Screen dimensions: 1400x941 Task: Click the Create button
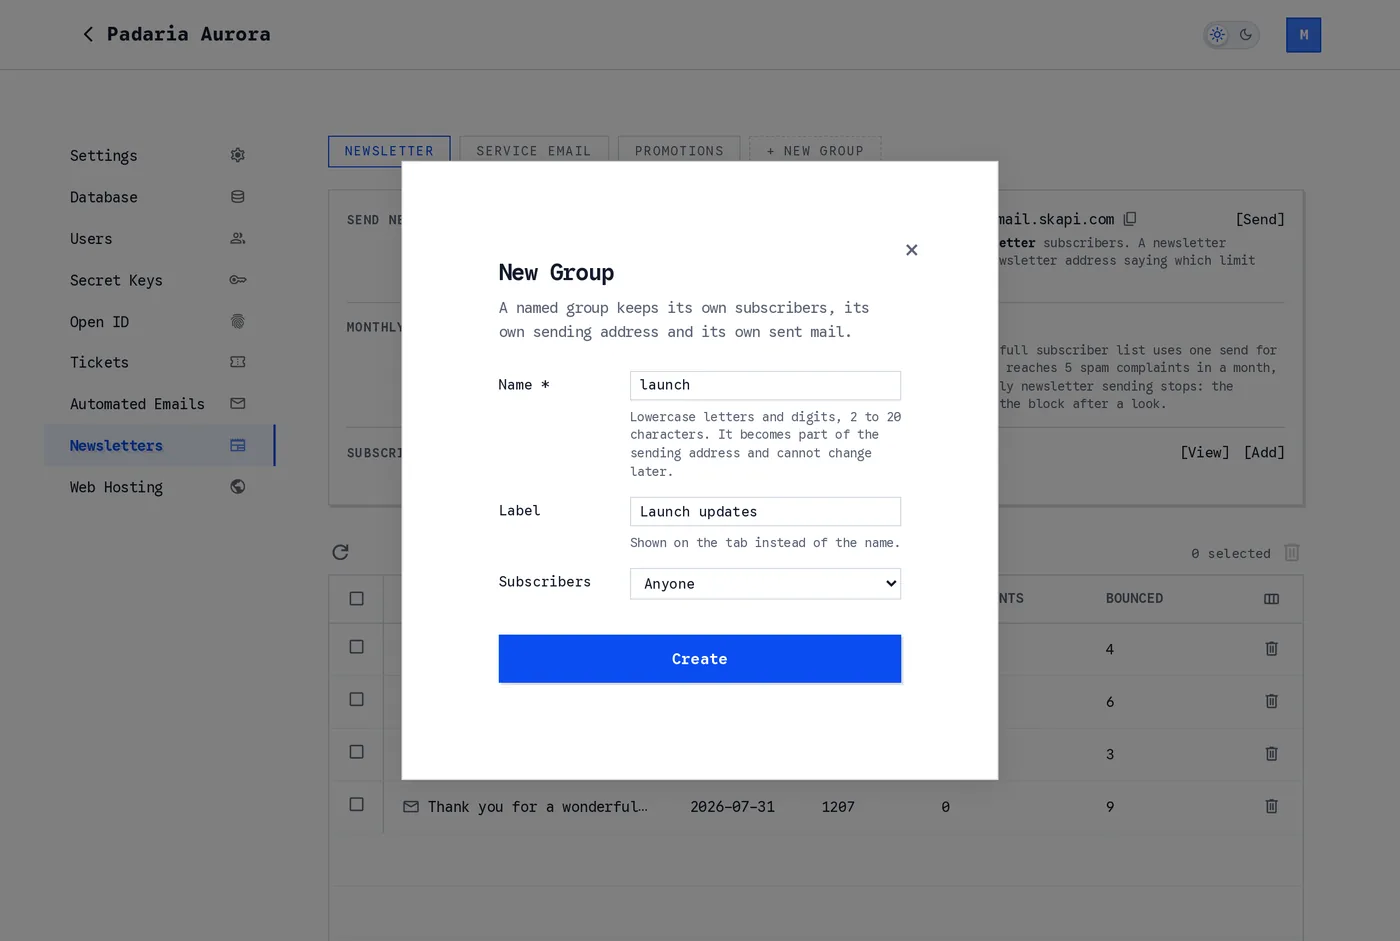tap(700, 659)
